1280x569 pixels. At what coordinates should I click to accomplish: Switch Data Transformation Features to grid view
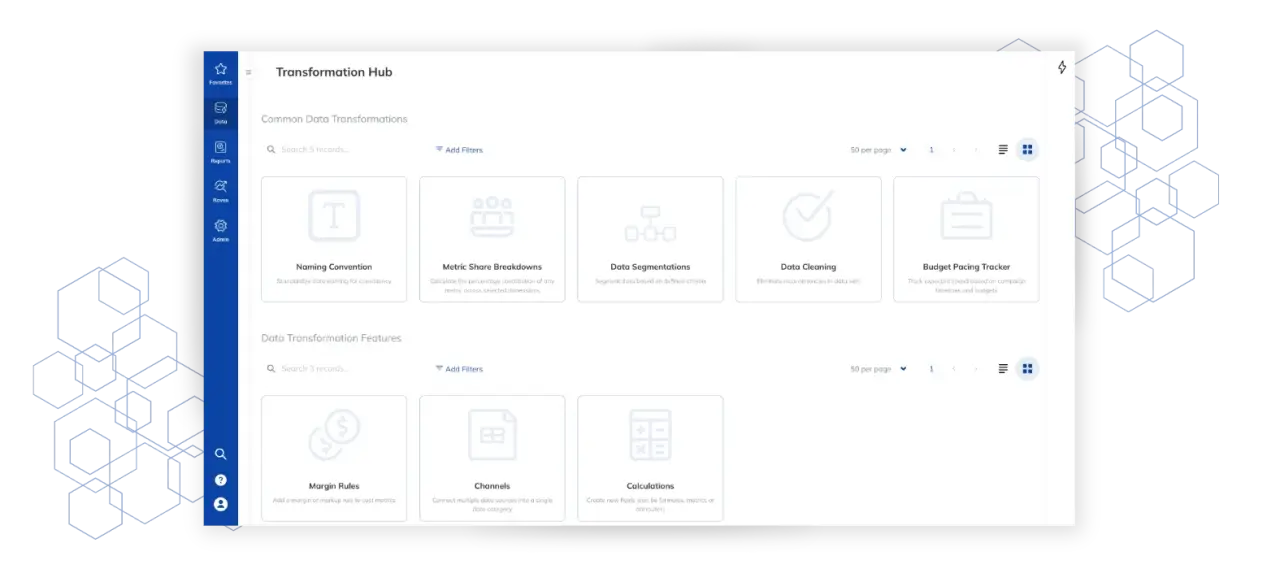[1027, 369]
